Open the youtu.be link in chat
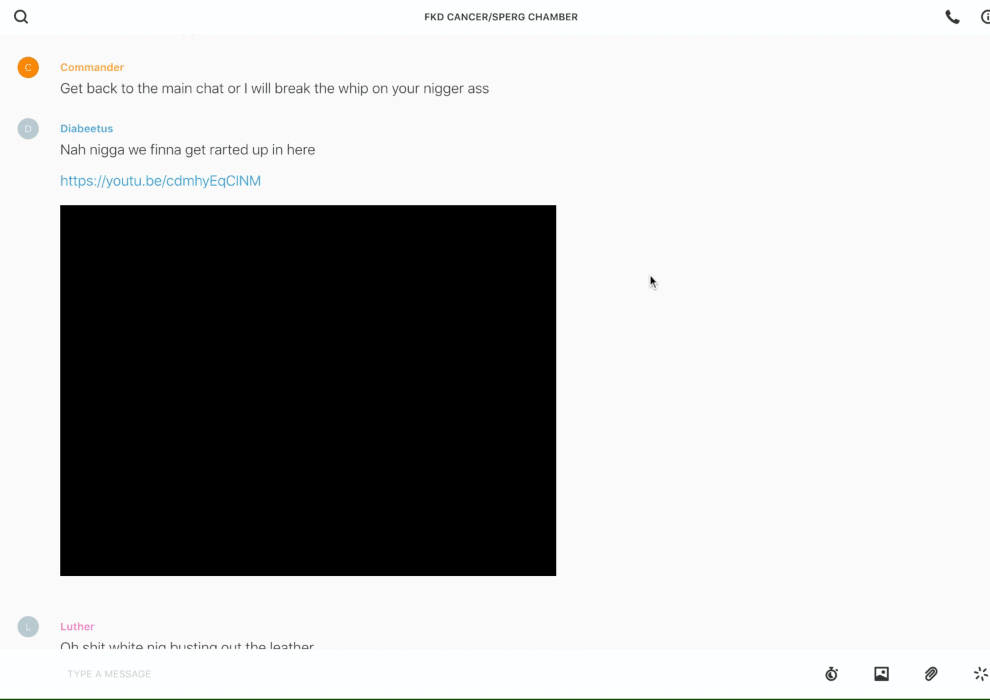The height and width of the screenshot is (700, 990). 160,181
